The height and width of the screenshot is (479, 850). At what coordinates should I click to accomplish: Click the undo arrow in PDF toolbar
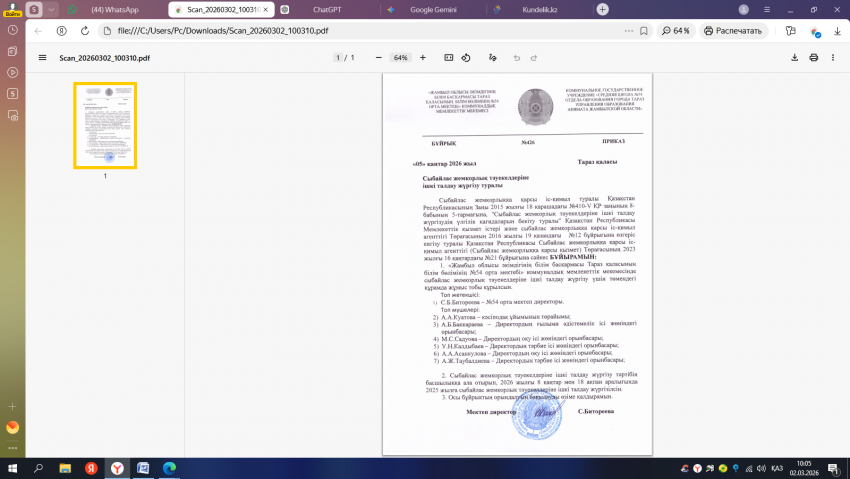click(x=517, y=57)
